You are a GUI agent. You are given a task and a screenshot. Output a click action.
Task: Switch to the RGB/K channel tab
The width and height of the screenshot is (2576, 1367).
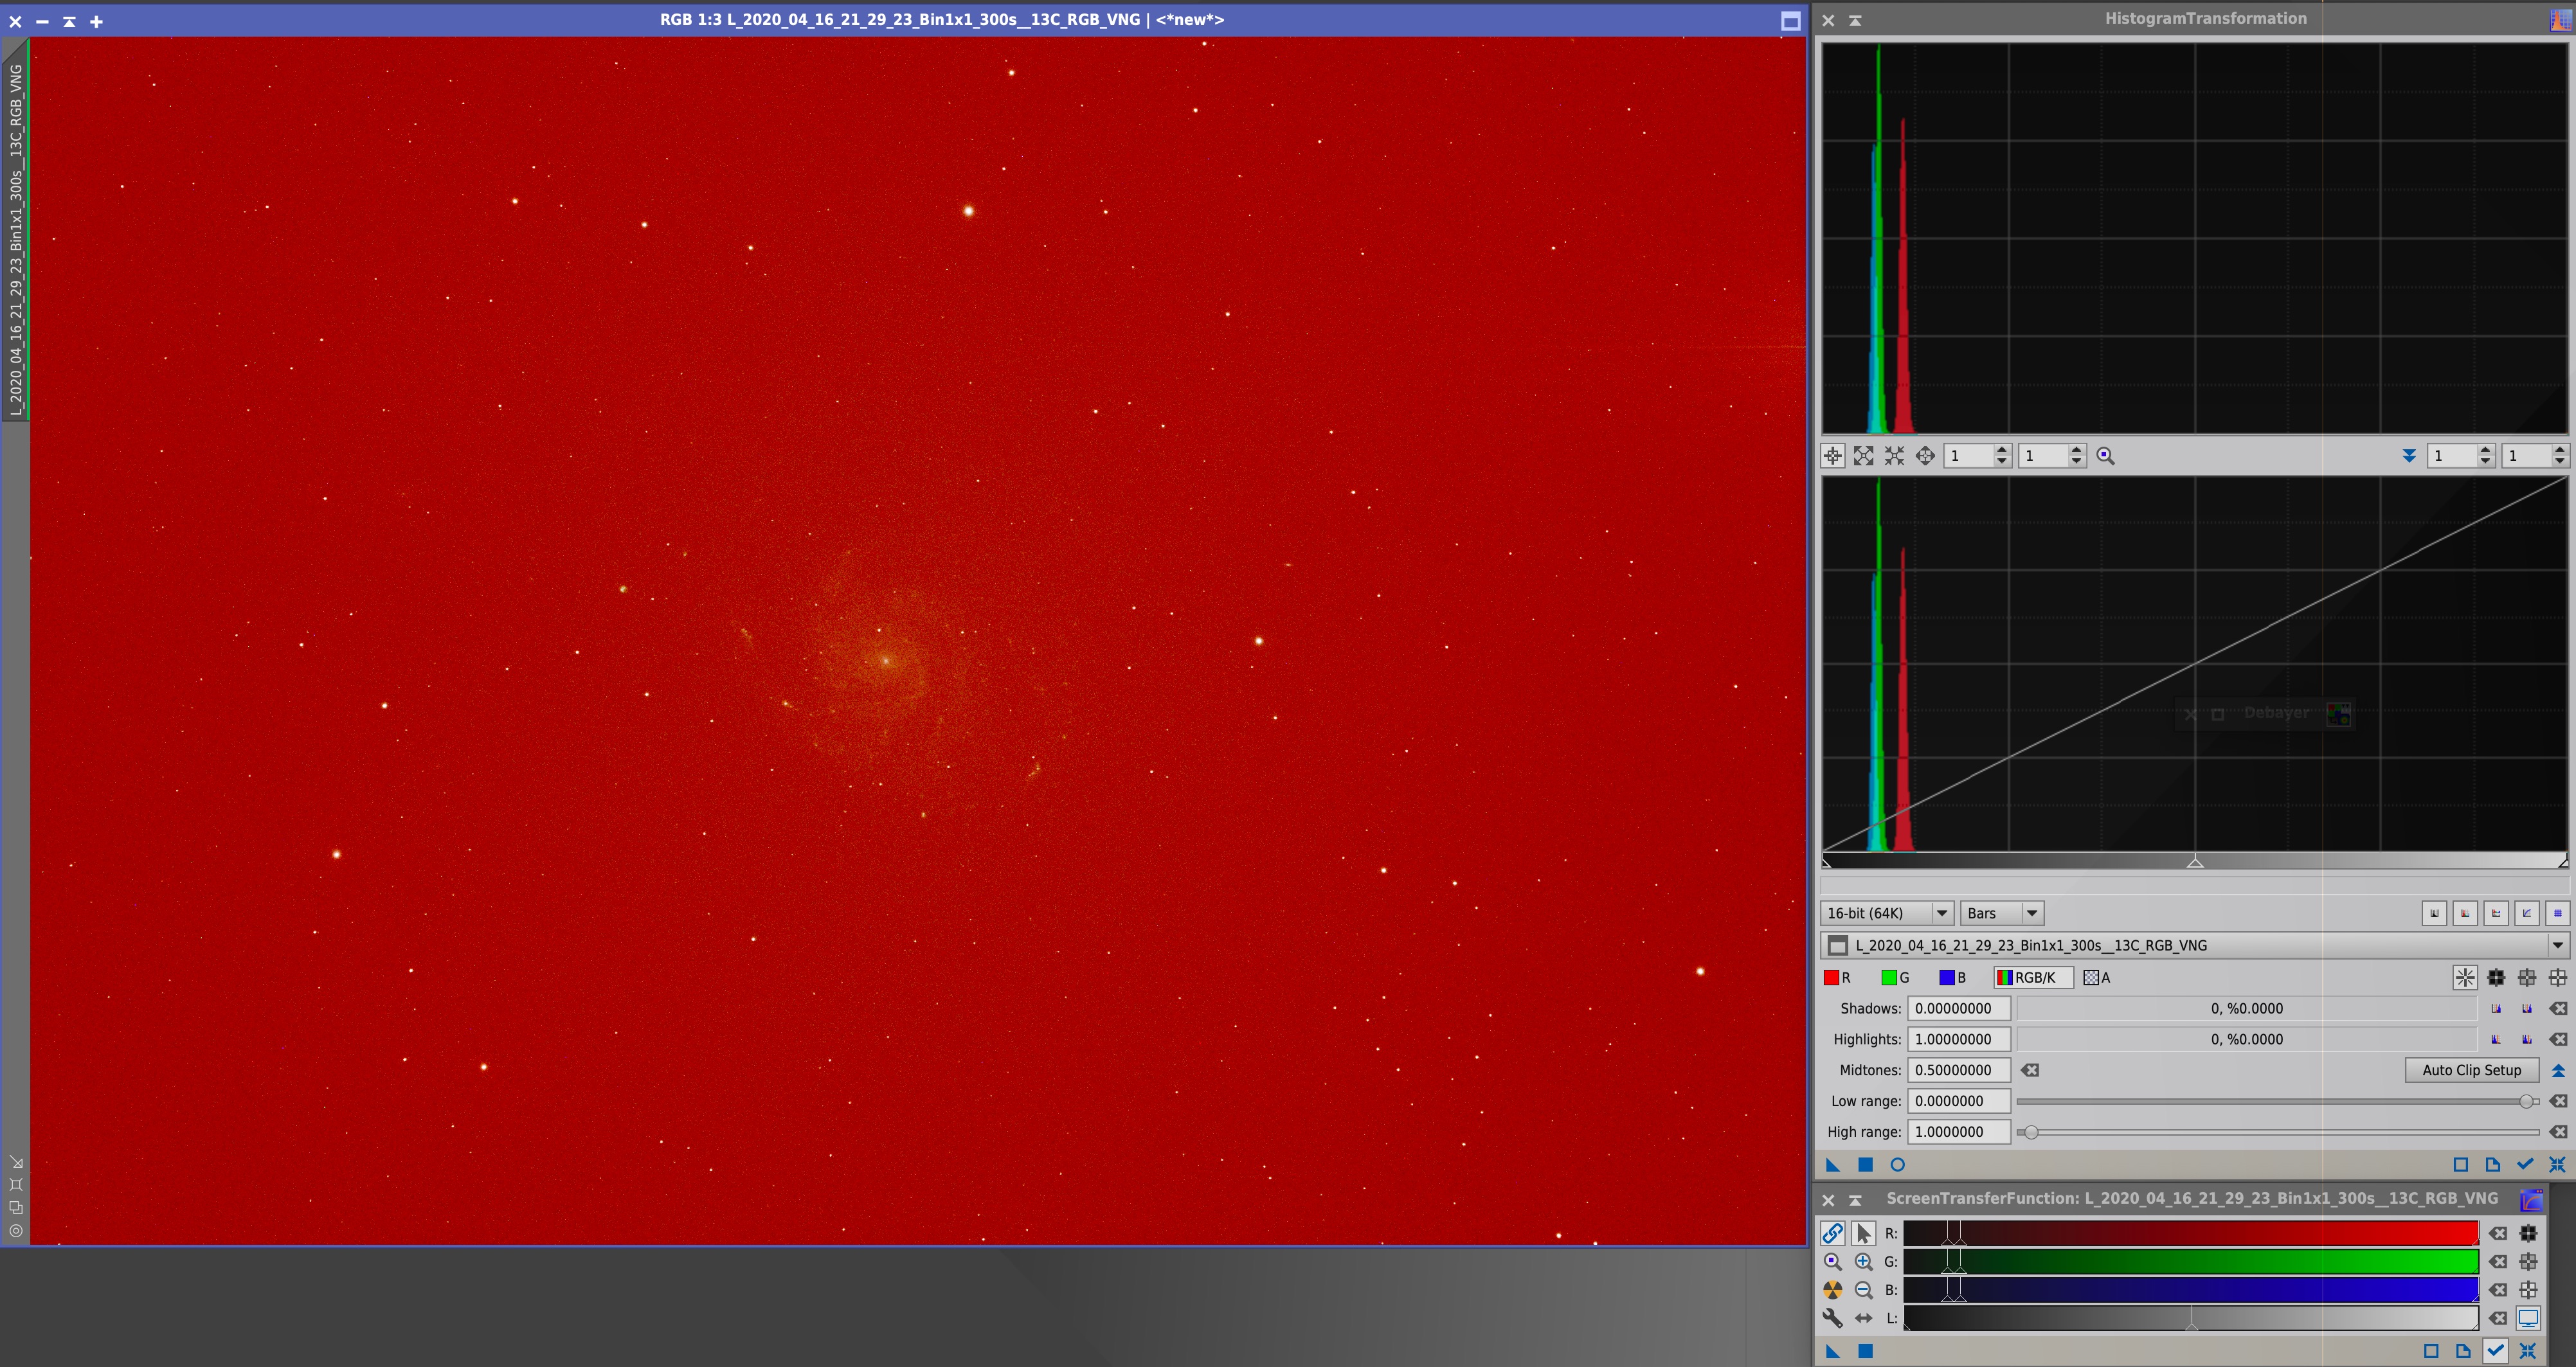[2033, 978]
